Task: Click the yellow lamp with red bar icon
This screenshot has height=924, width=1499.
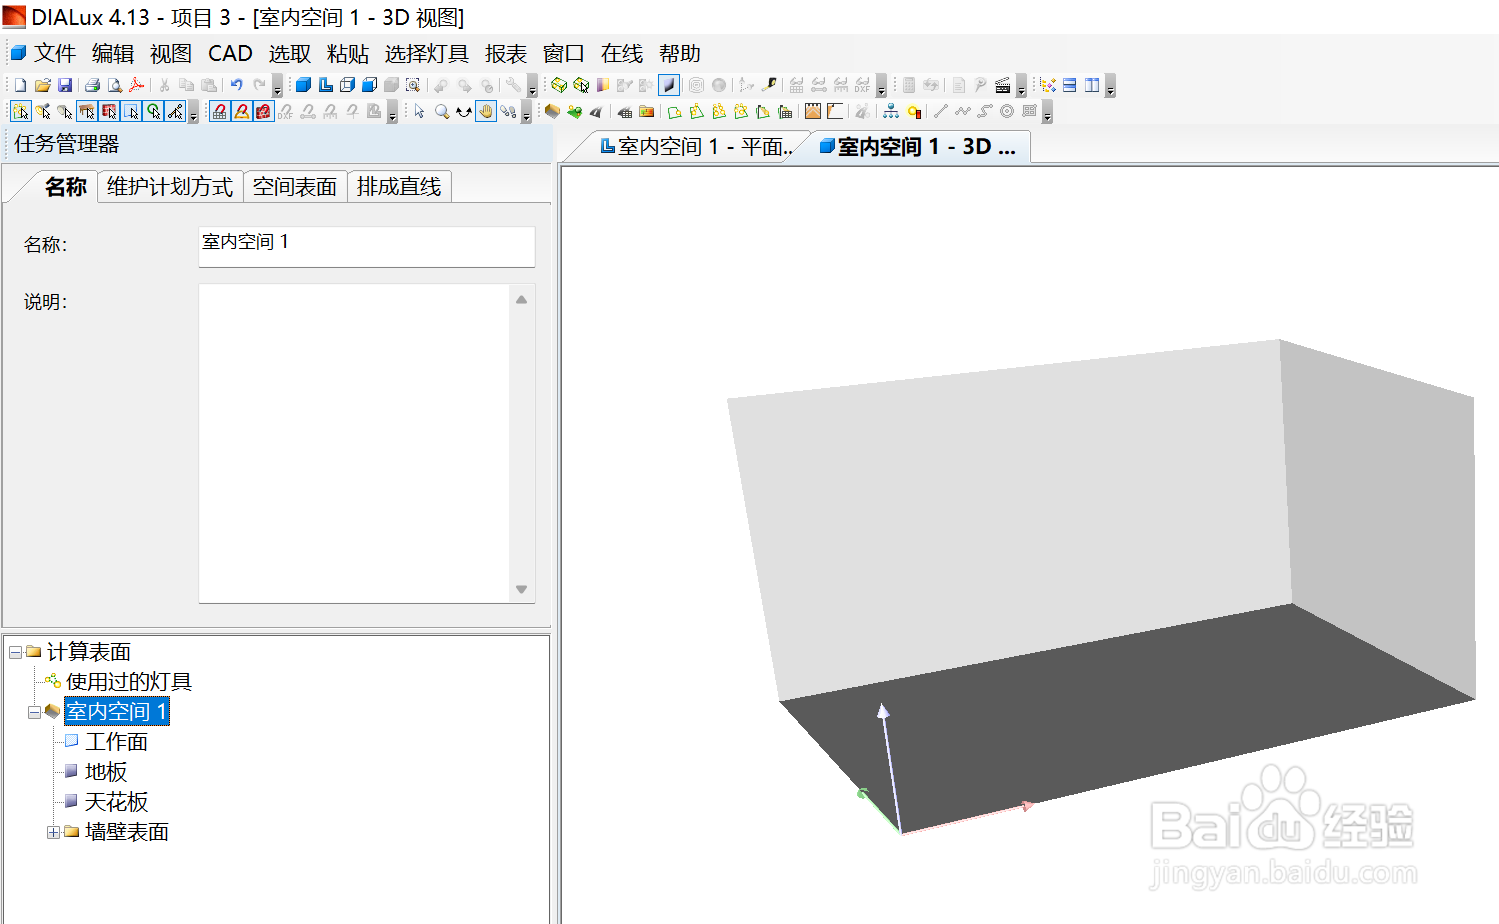Action: point(914,111)
